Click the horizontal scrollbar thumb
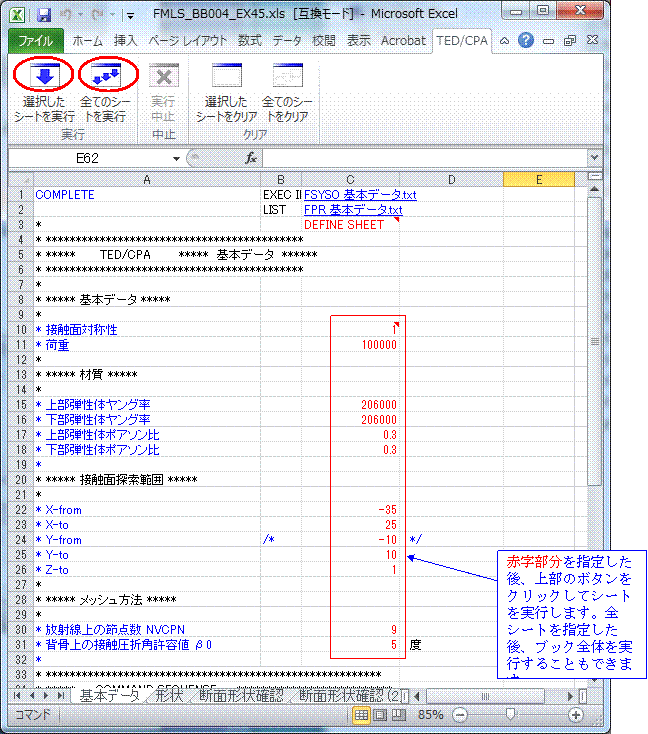This screenshot has height=734, width=648. click(x=486, y=696)
